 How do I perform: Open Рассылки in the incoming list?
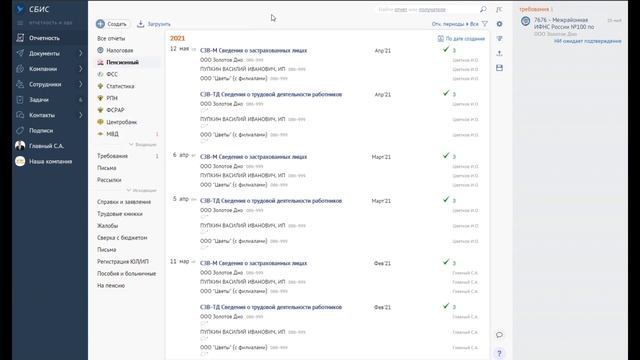tap(109, 180)
